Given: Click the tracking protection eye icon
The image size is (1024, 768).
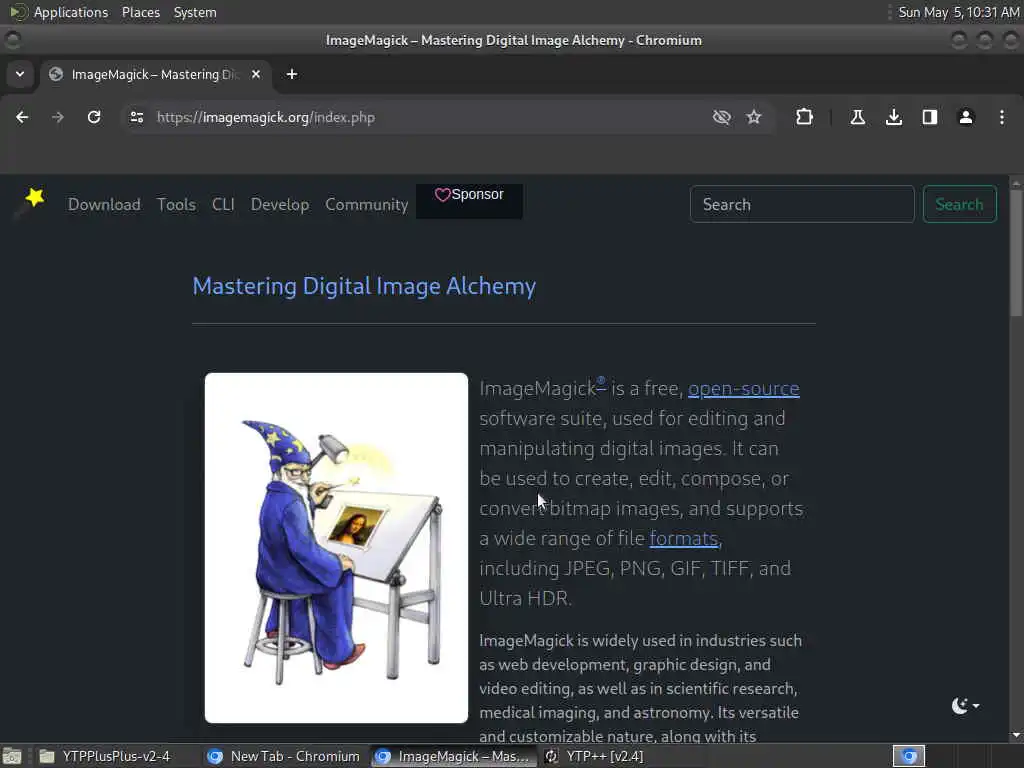Looking at the screenshot, I should pyautogui.click(x=722, y=118).
